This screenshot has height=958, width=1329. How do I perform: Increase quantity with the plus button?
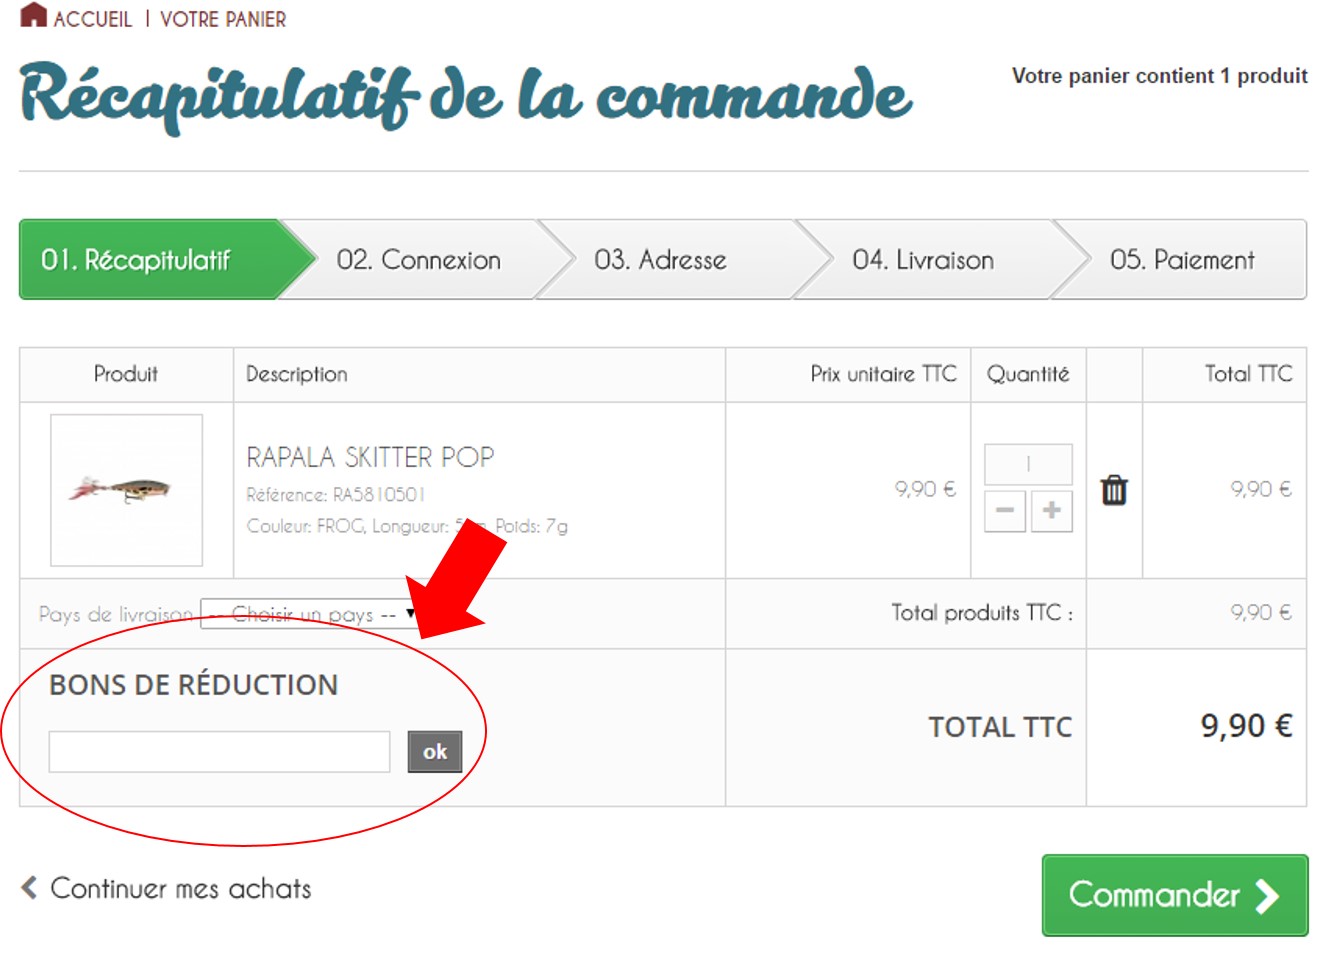1051,510
